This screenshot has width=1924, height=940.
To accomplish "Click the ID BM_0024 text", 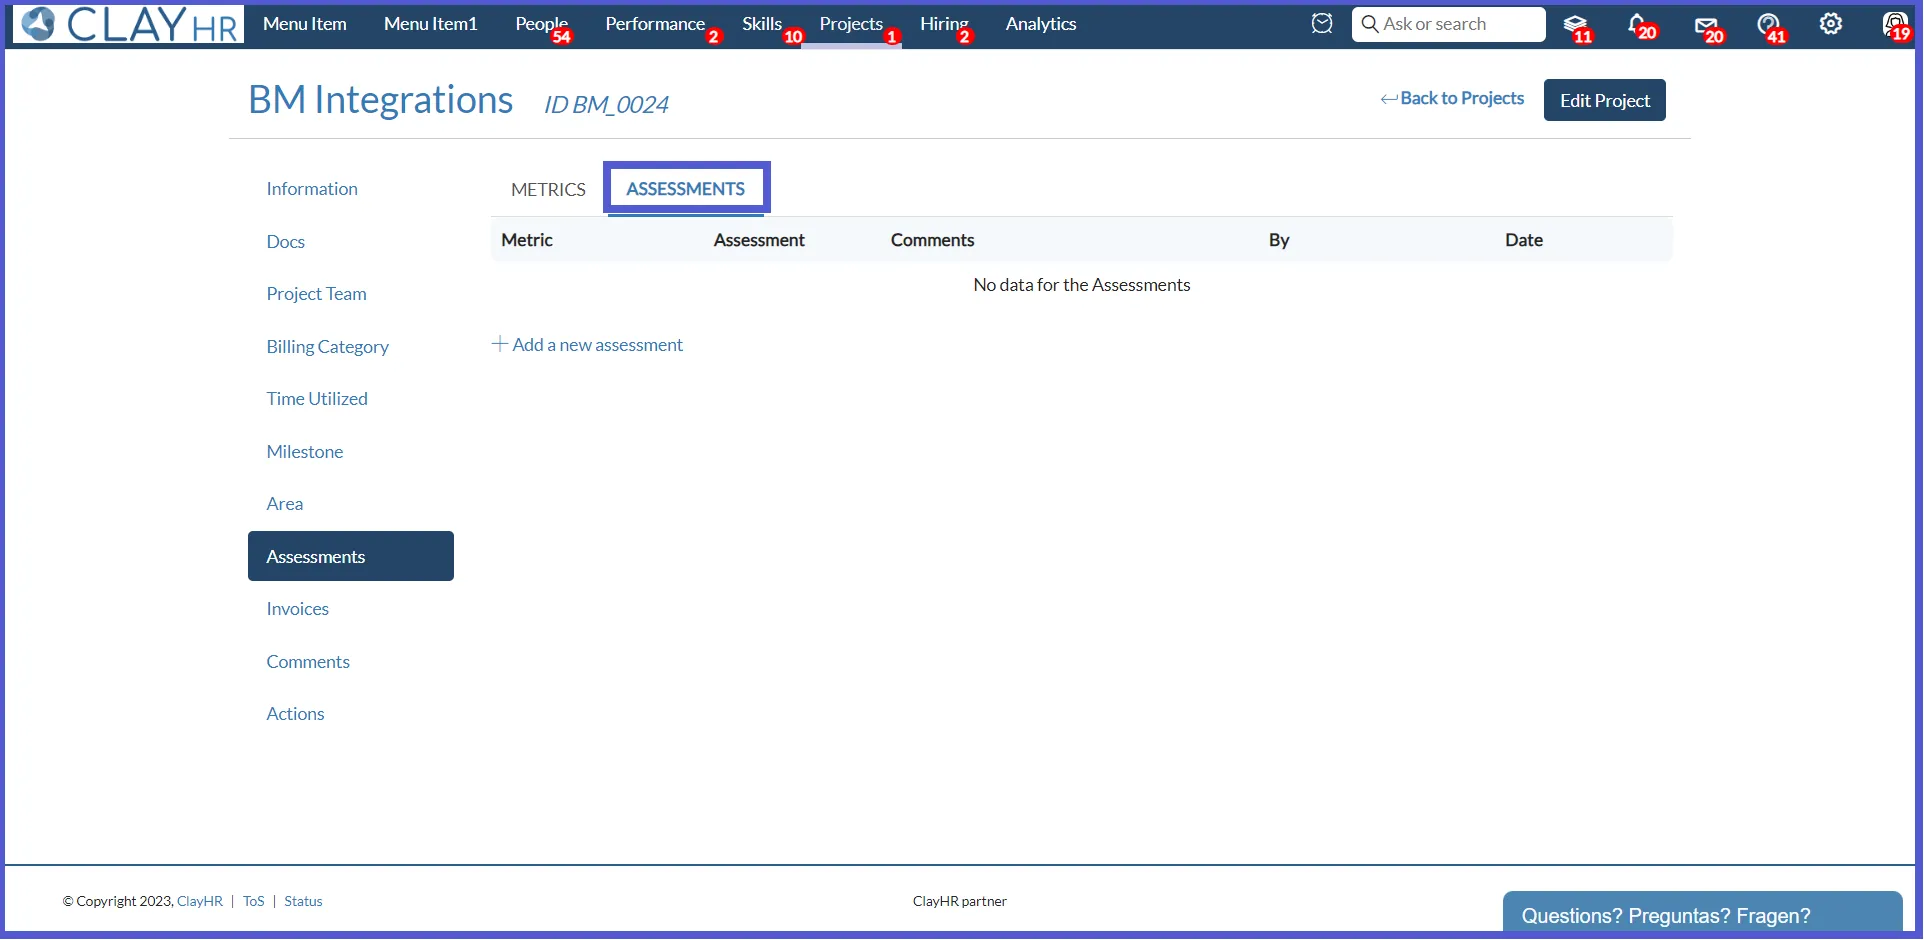I will click(x=606, y=105).
